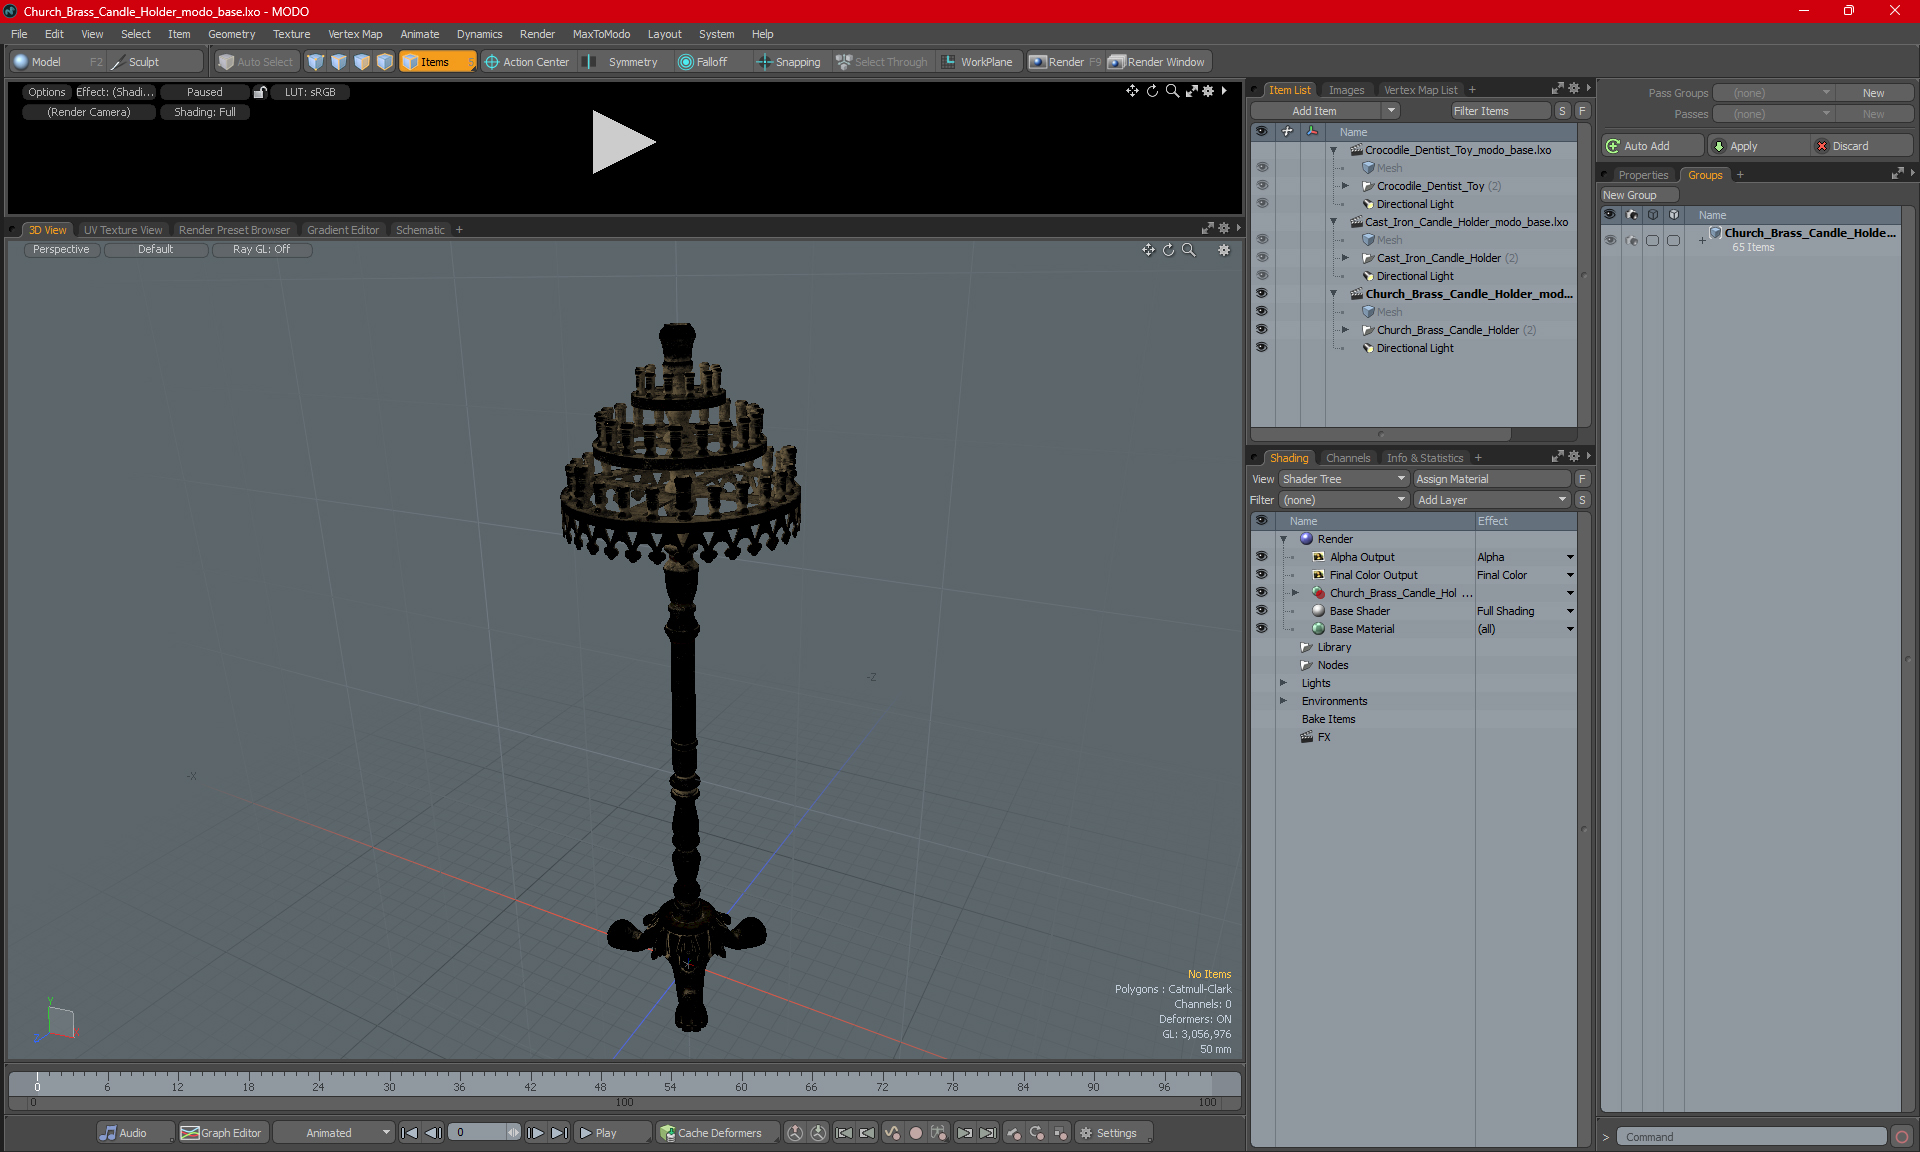Screen dimensions: 1920x1152
Task: Toggle visibility of Base Shader
Action: pyautogui.click(x=1261, y=611)
